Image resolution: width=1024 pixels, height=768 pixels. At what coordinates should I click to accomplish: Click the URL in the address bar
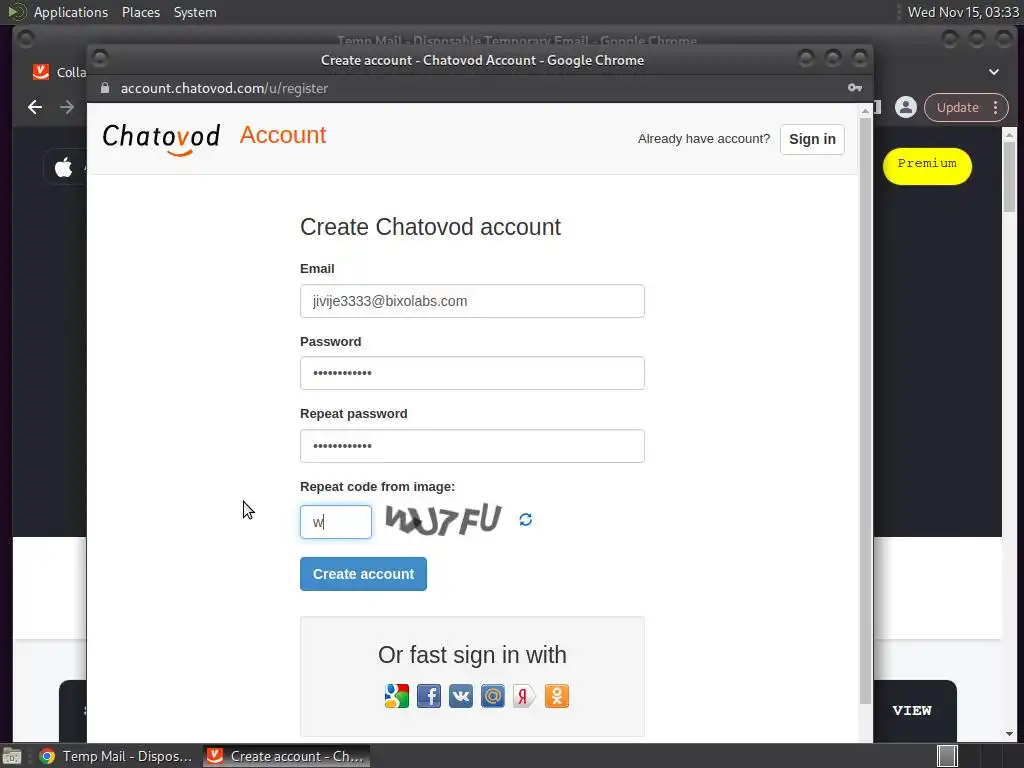point(224,88)
